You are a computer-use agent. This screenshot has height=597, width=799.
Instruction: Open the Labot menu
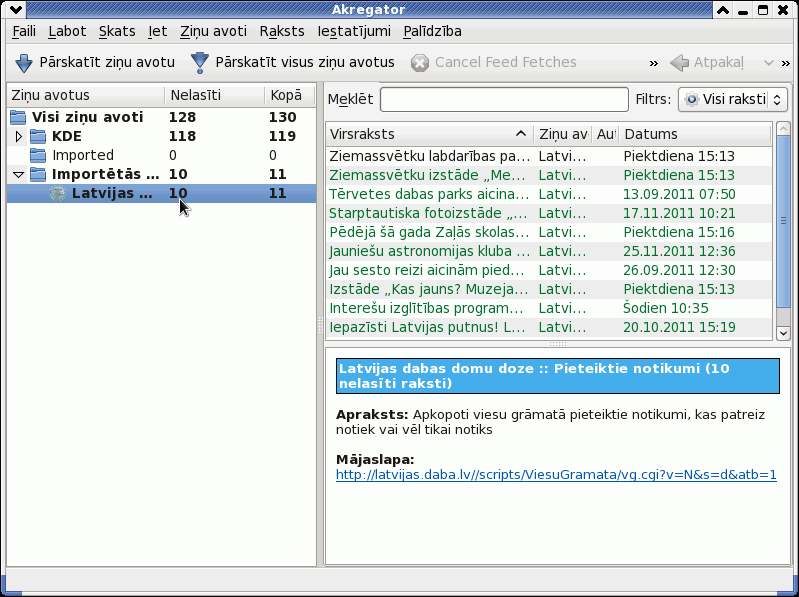click(67, 31)
